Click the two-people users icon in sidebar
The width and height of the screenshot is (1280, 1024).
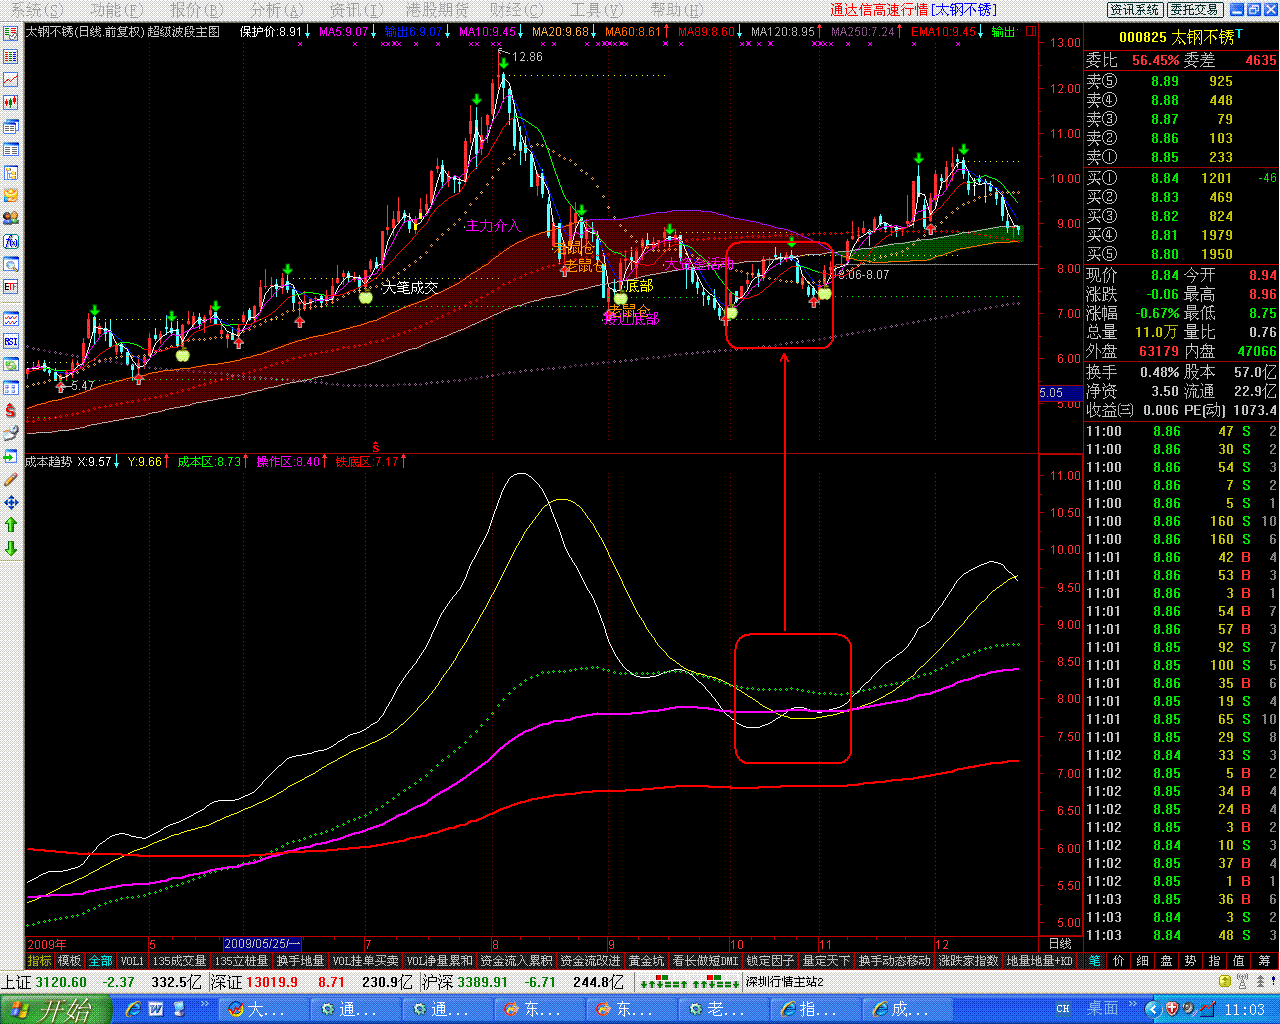[11, 218]
